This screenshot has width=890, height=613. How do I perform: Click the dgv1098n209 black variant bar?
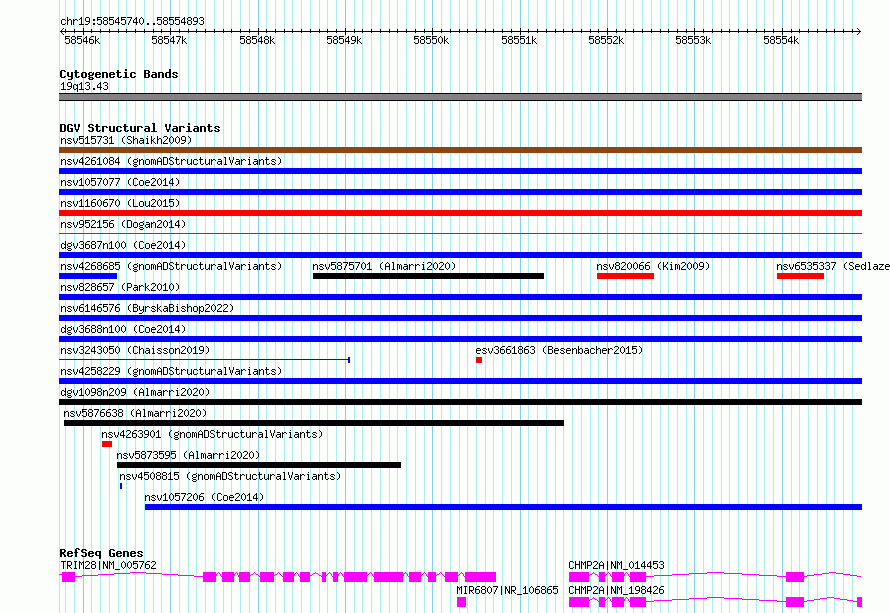coord(460,402)
